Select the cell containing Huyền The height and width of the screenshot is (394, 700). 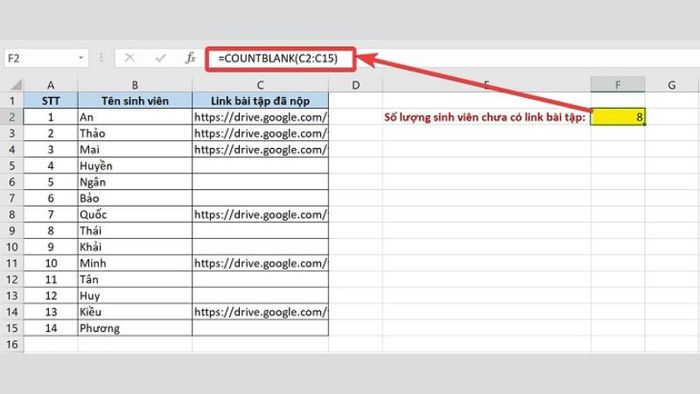tap(135, 166)
